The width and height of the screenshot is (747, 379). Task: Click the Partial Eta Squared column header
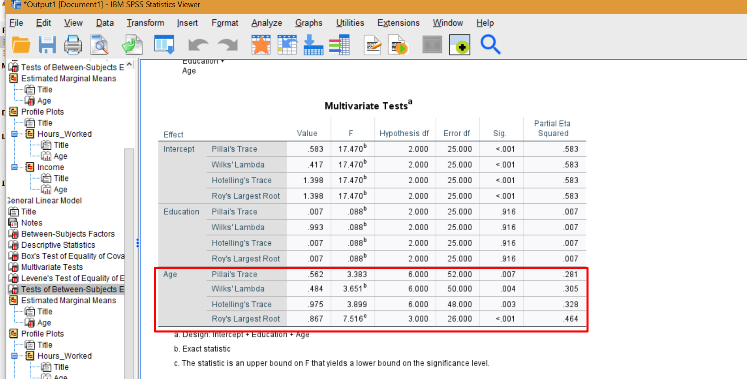click(553, 128)
